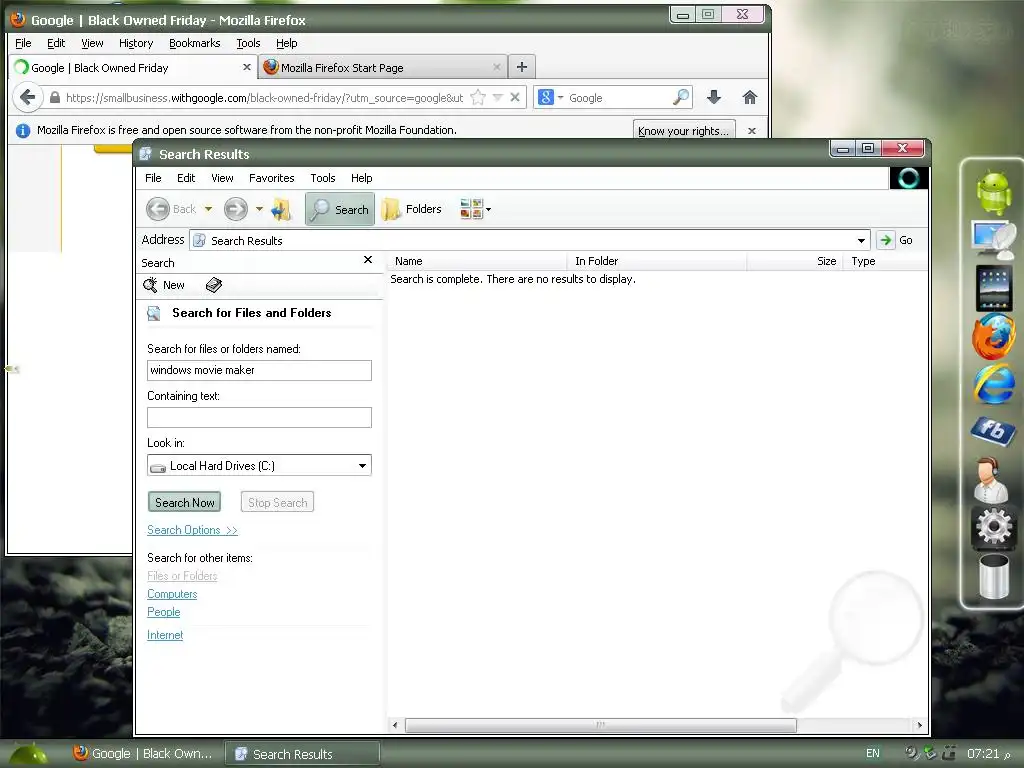Screen dimensions: 1024x768
Task: Stop loading page with X in Firefox URL bar
Action: (515, 97)
